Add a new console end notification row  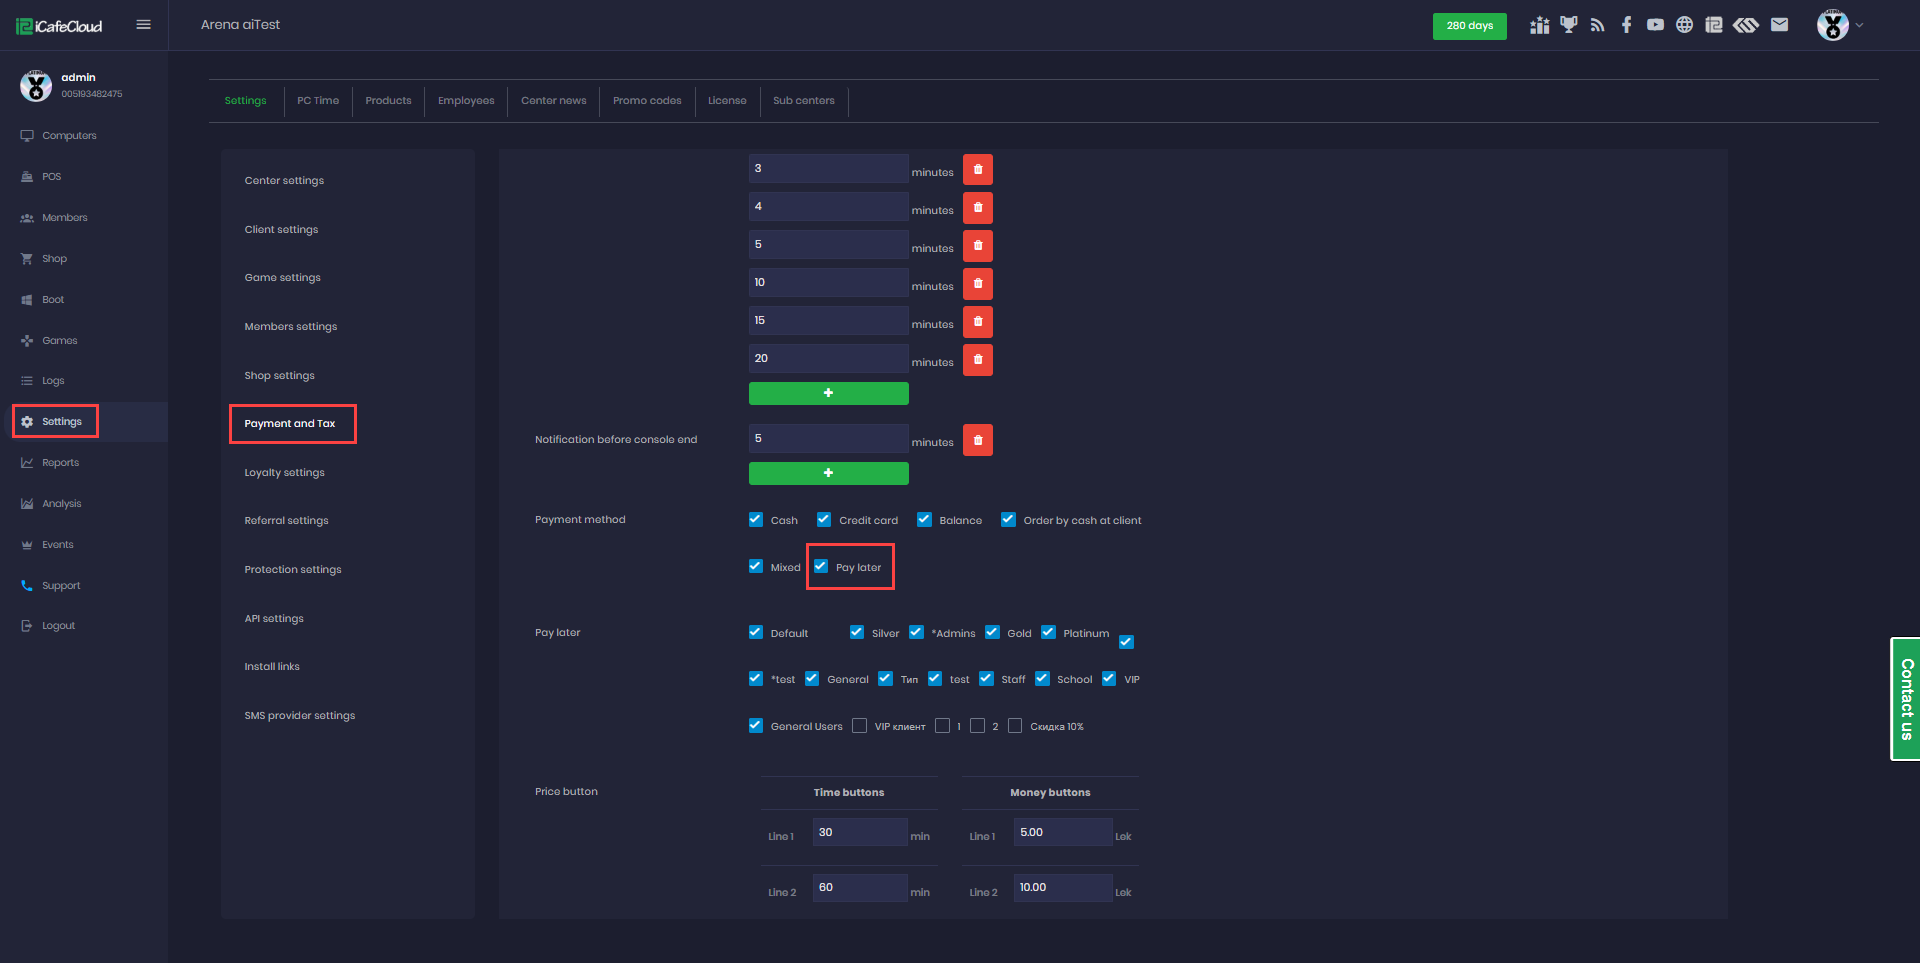point(828,473)
